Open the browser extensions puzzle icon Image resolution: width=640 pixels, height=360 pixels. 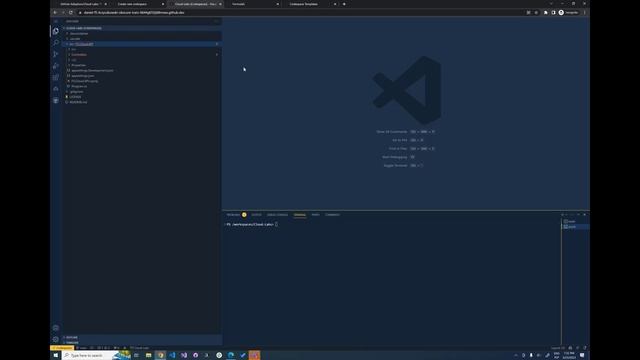coord(545,13)
